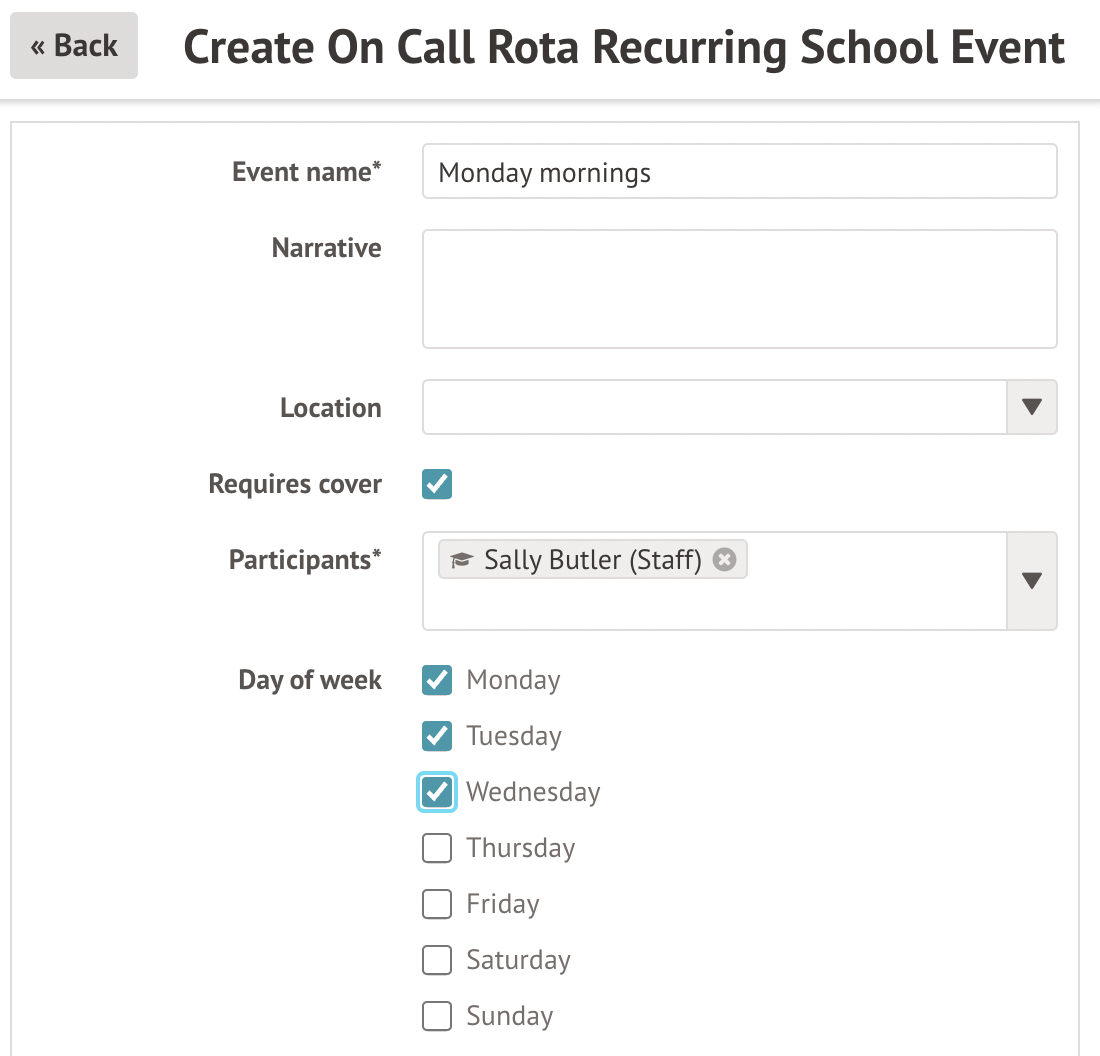This screenshot has width=1100, height=1056.
Task: Enable the Thursday checkbox
Action: (x=437, y=848)
